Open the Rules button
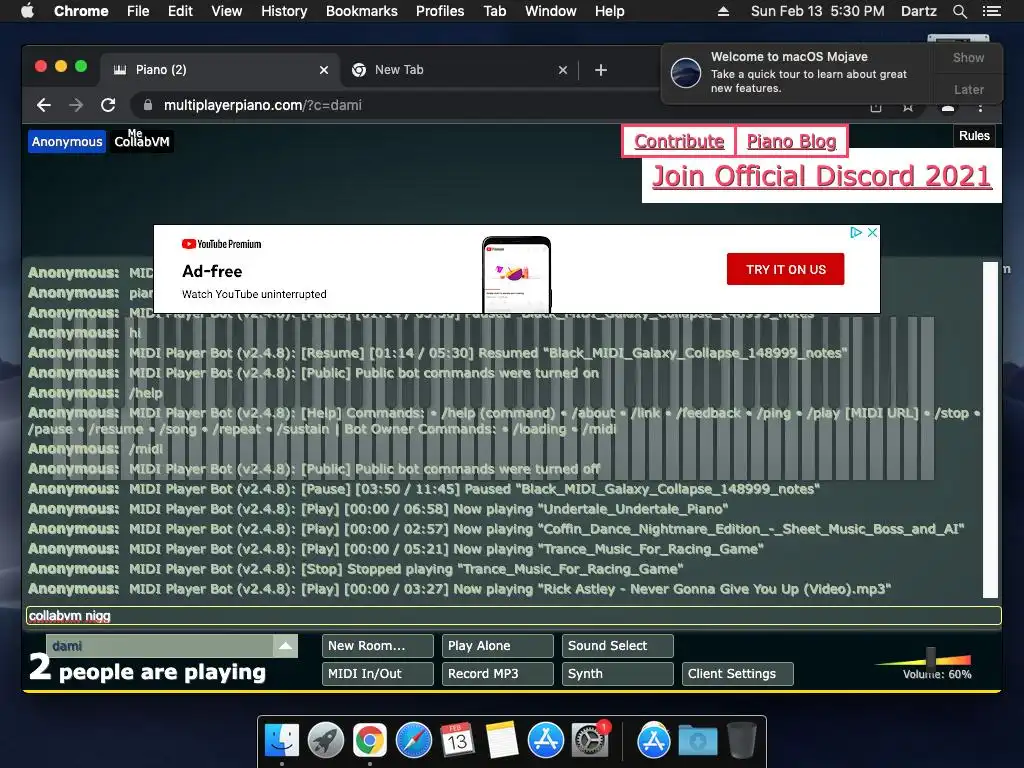The width and height of the screenshot is (1024, 768). pyautogui.click(x=974, y=136)
